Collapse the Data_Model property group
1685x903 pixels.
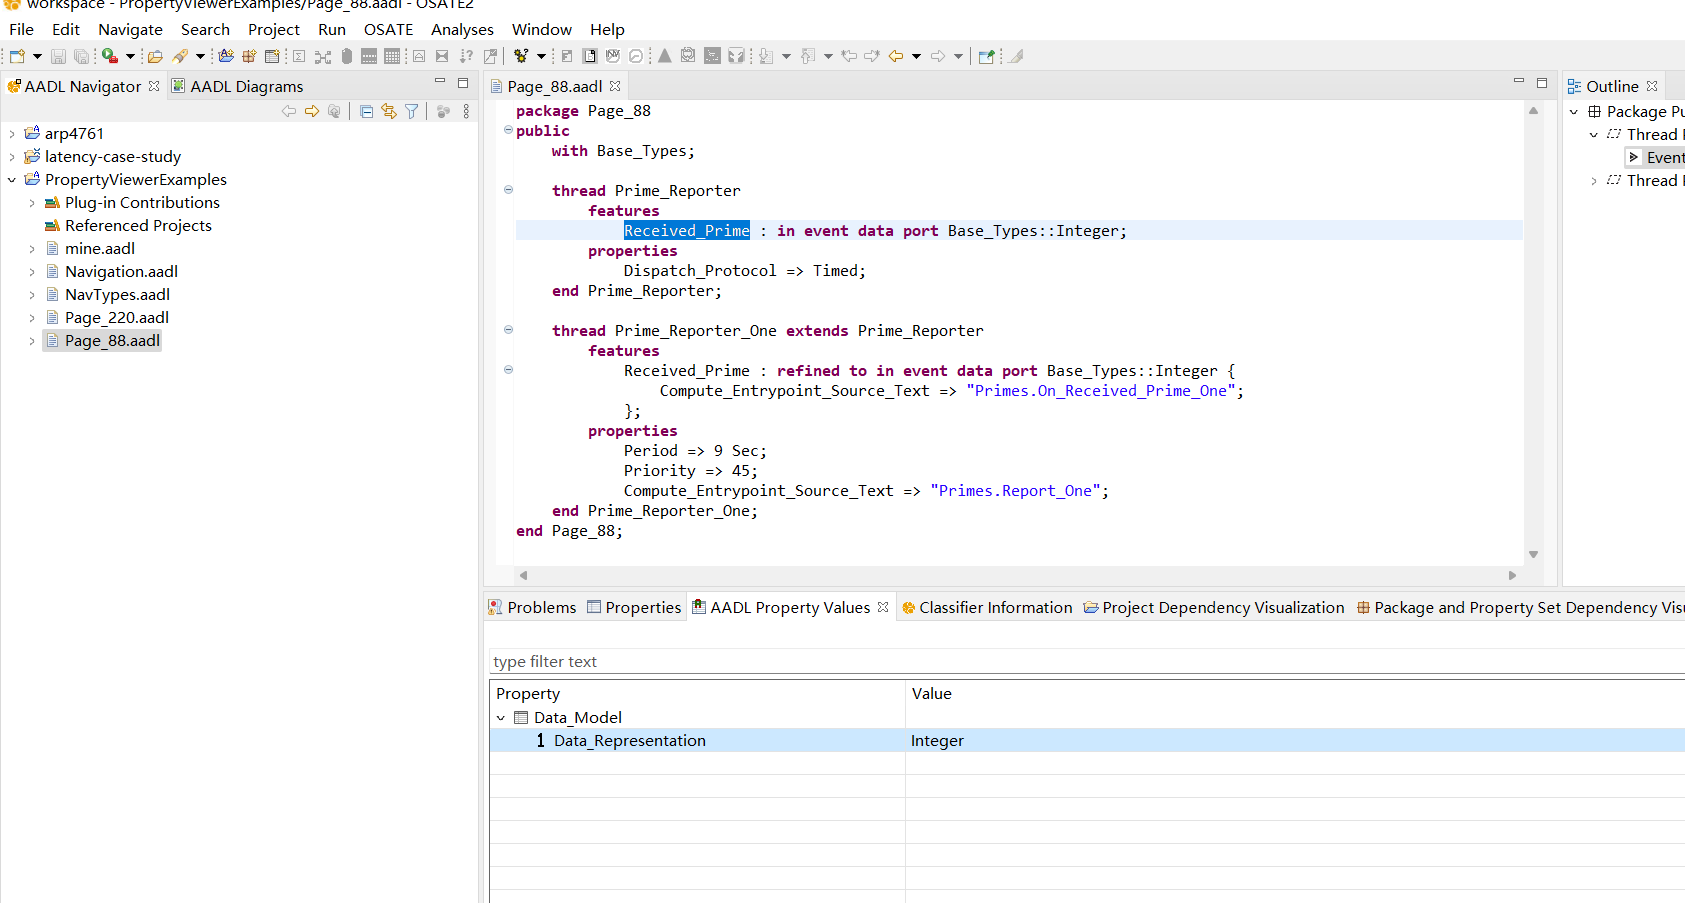[501, 717]
